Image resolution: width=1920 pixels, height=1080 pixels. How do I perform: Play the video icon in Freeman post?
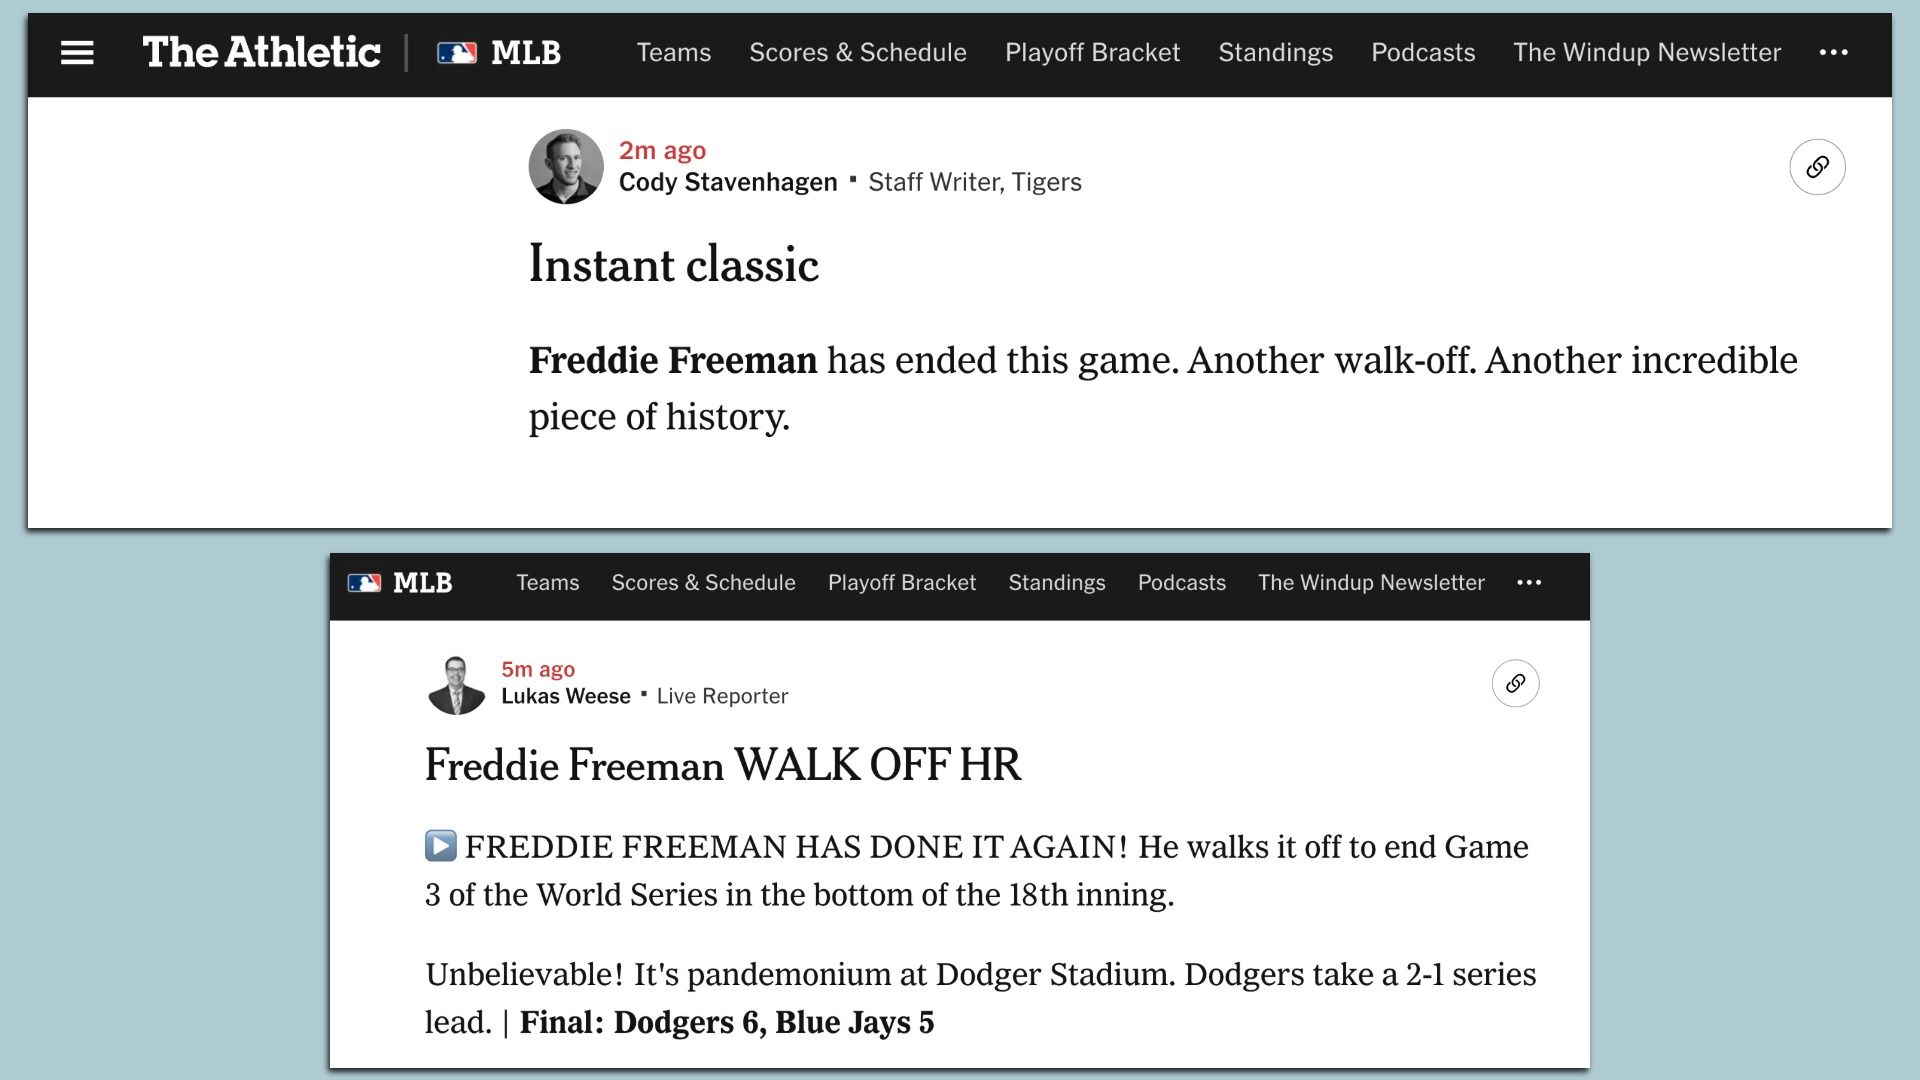441,846
